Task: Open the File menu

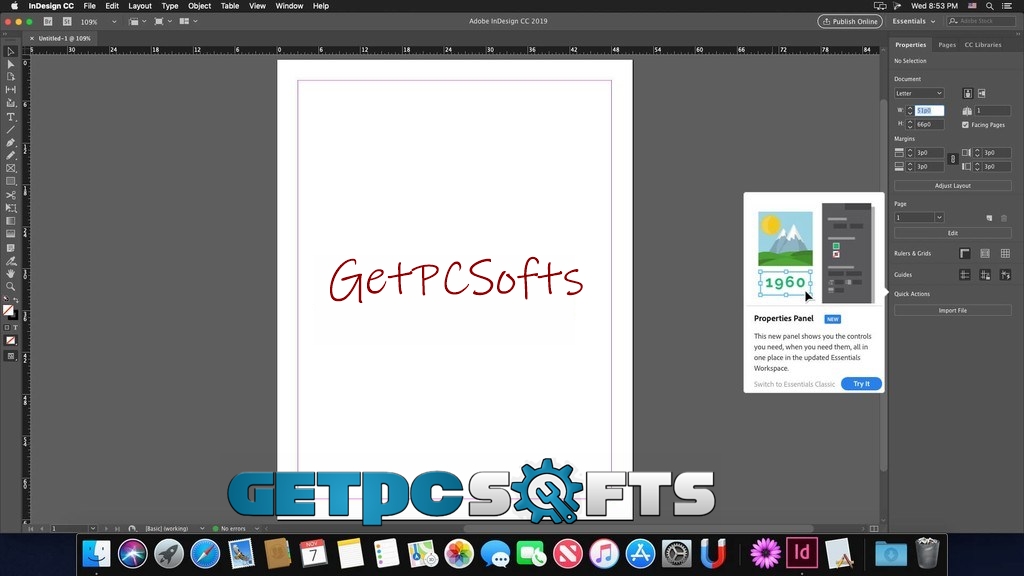Action: (x=89, y=6)
